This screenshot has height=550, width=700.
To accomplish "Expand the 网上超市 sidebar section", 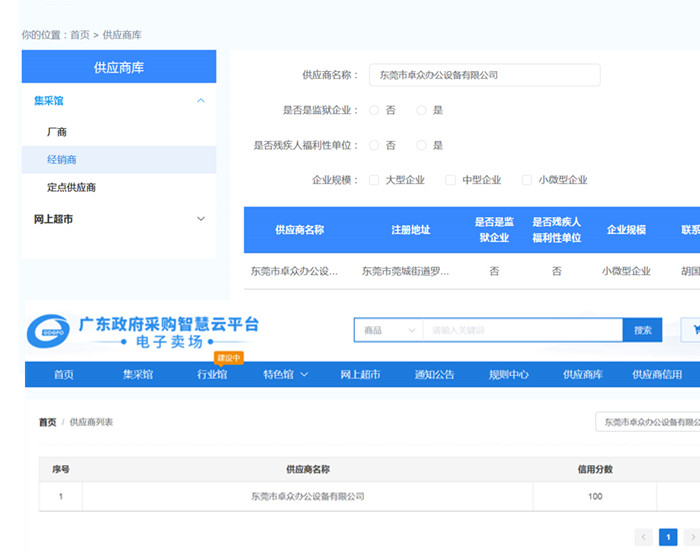I will tap(200, 219).
